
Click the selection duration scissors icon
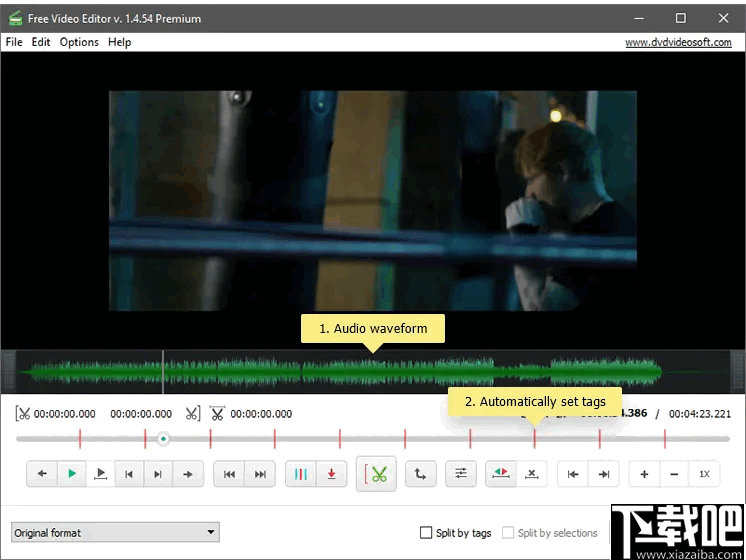[217, 413]
